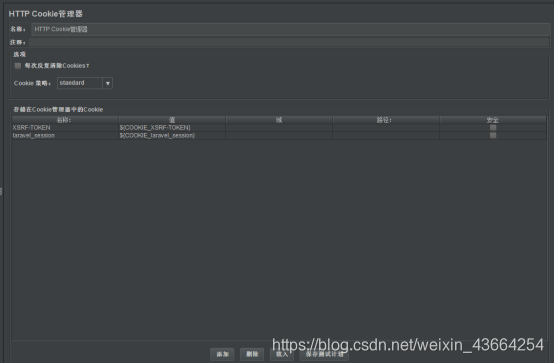Viewport: 554px width, 364px height.
Task: Sort by the 名称 column header
Action: tap(65, 120)
